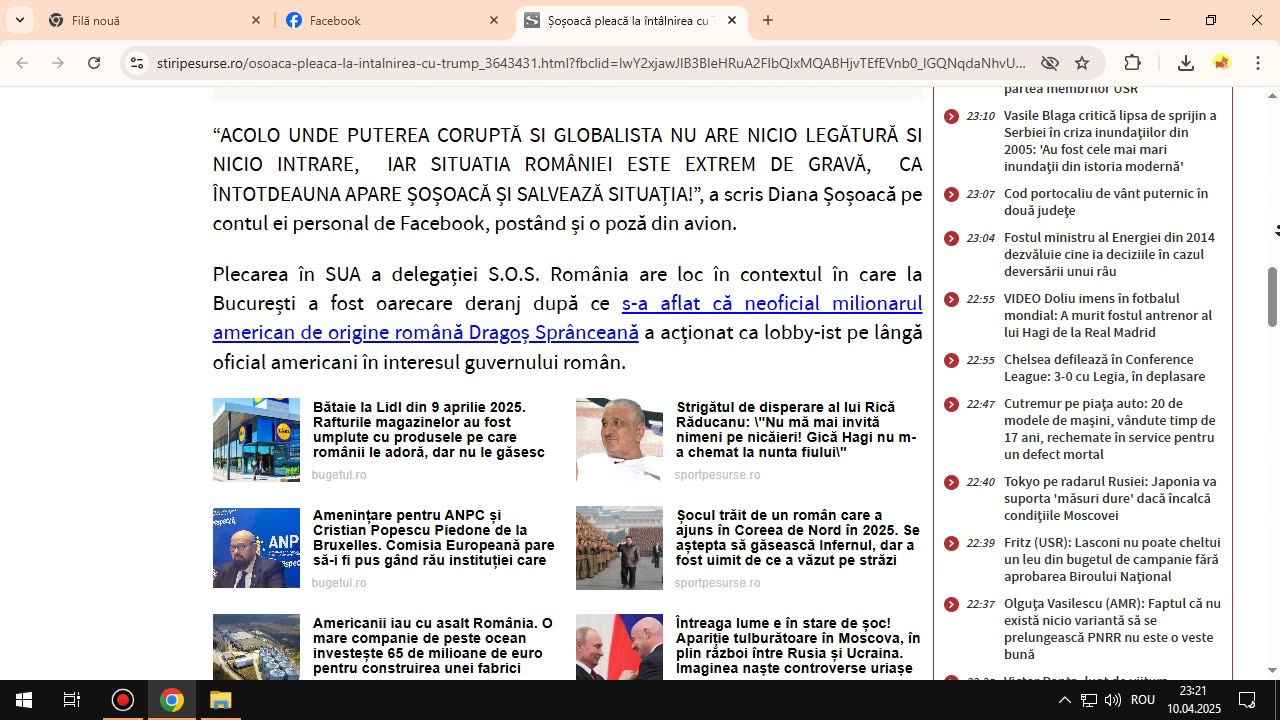
Task: Close the Facebook tab
Action: tap(494, 20)
